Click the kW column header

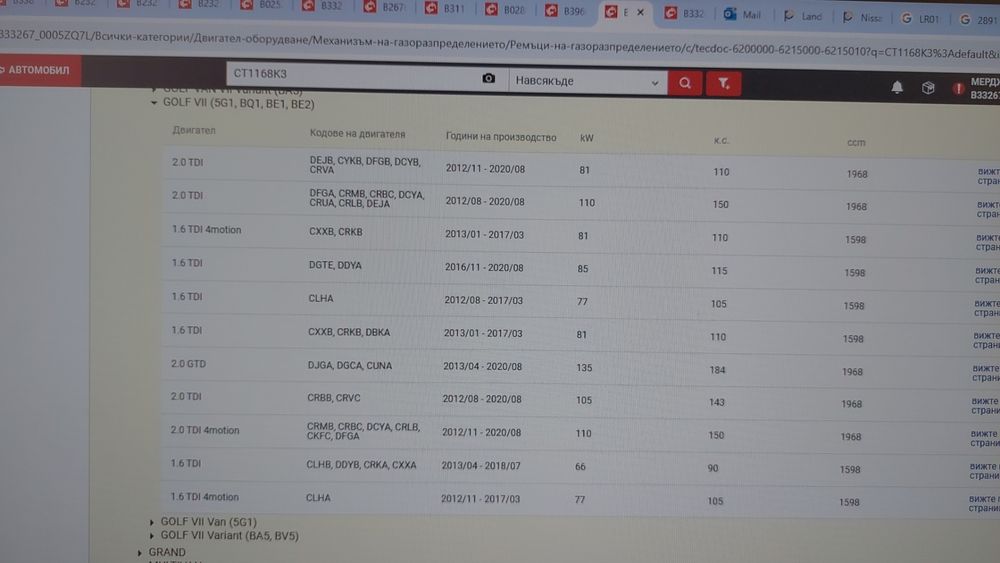(x=587, y=138)
